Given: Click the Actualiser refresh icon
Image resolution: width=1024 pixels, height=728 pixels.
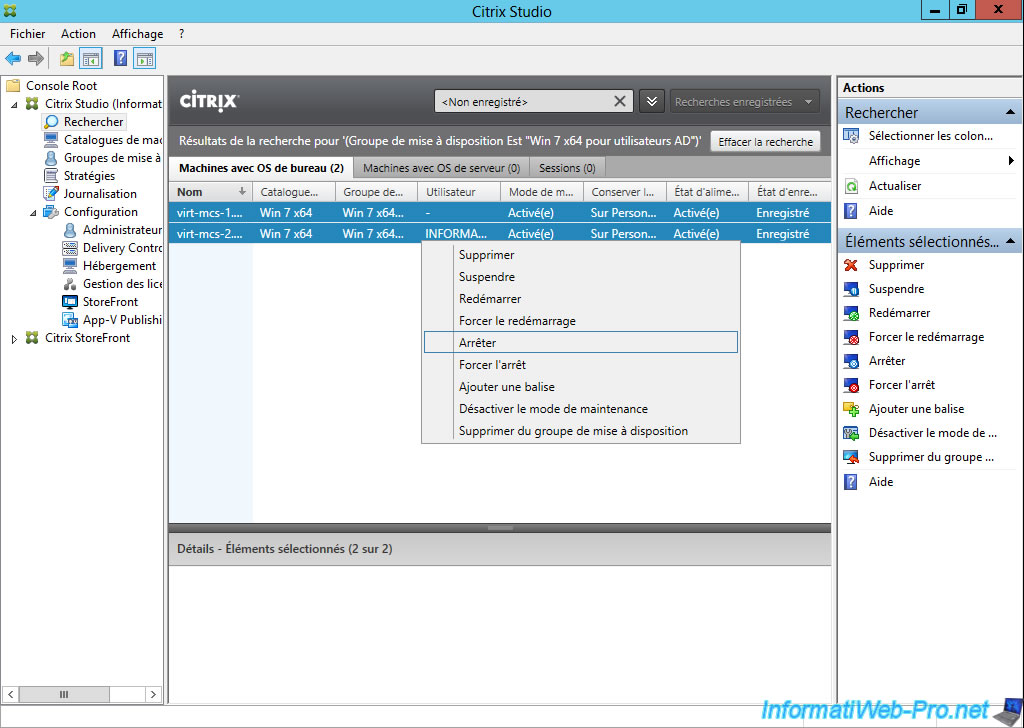Looking at the screenshot, I should 851,186.
